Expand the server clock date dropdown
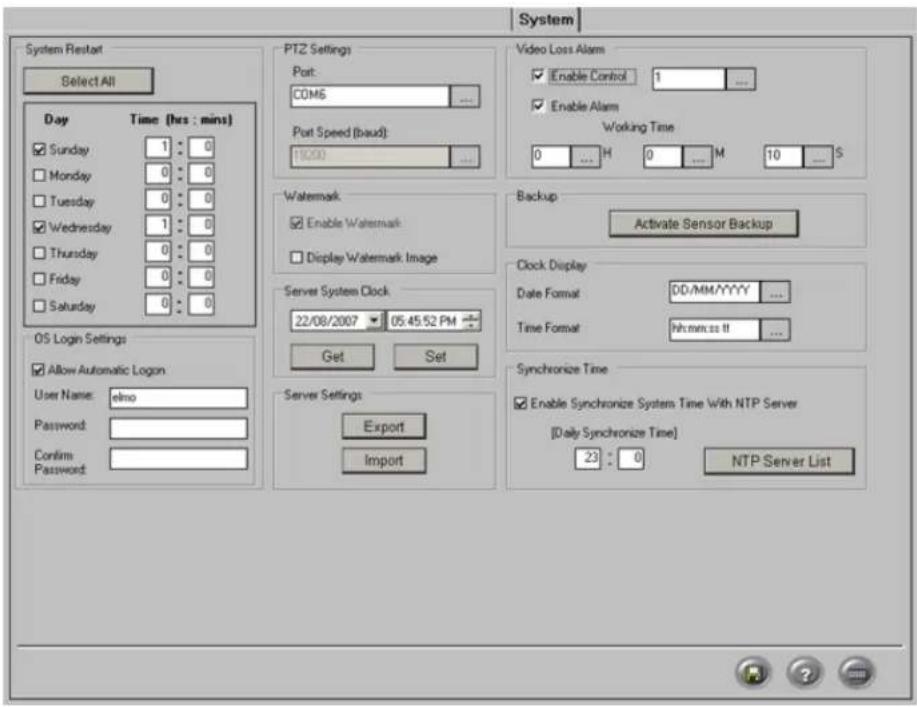 point(374,320)
